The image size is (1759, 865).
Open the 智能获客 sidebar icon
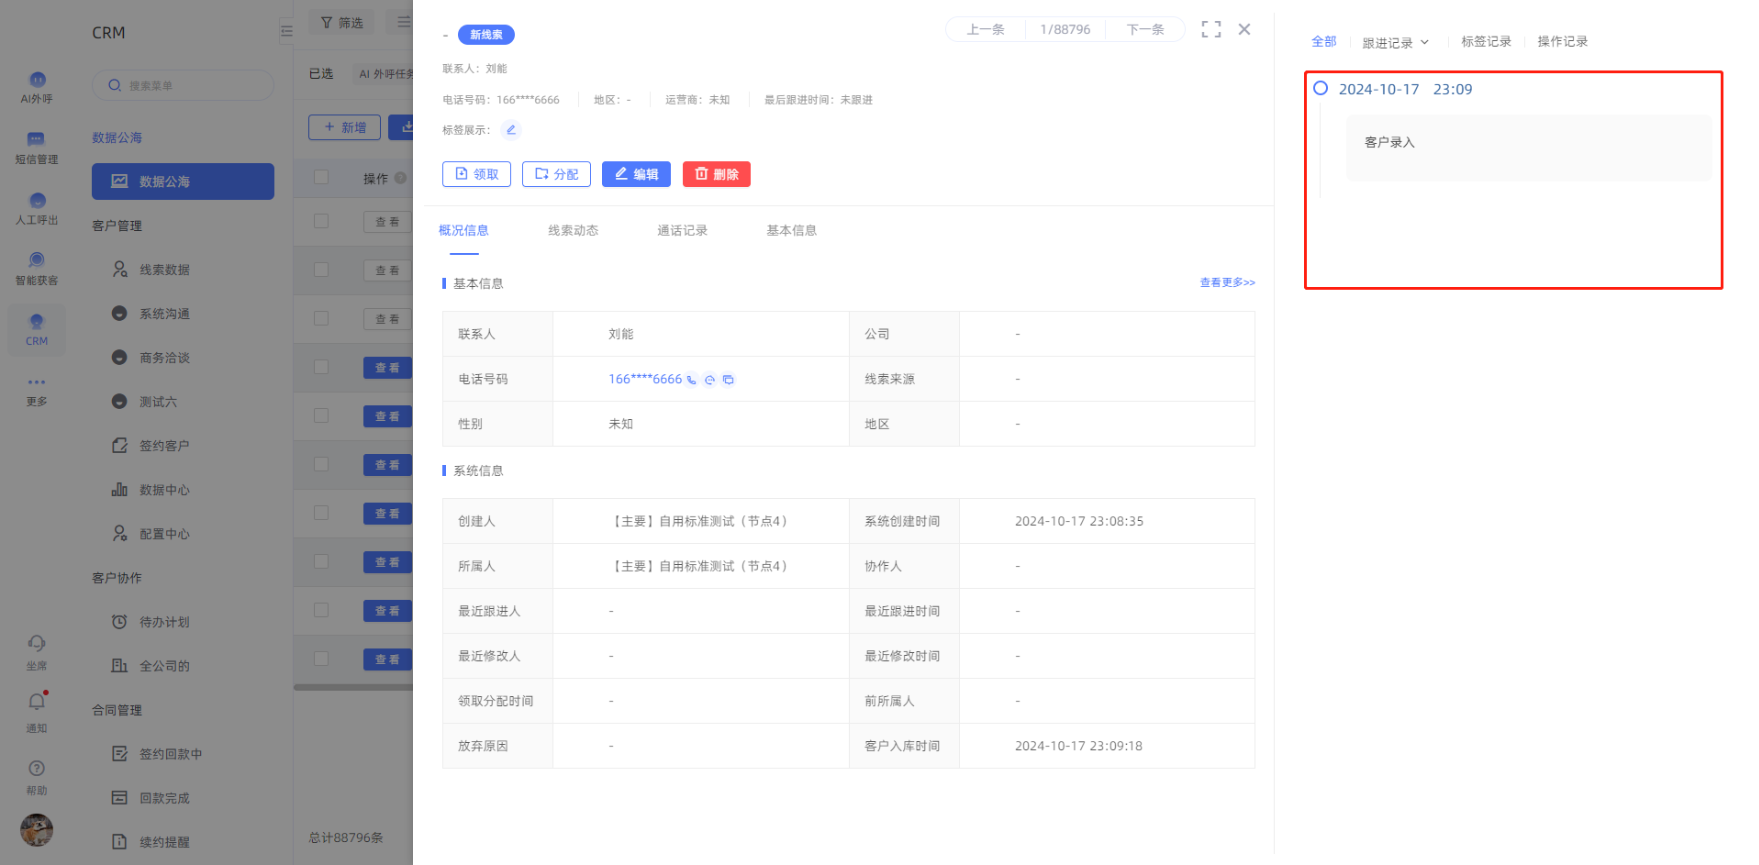(37, 268)
